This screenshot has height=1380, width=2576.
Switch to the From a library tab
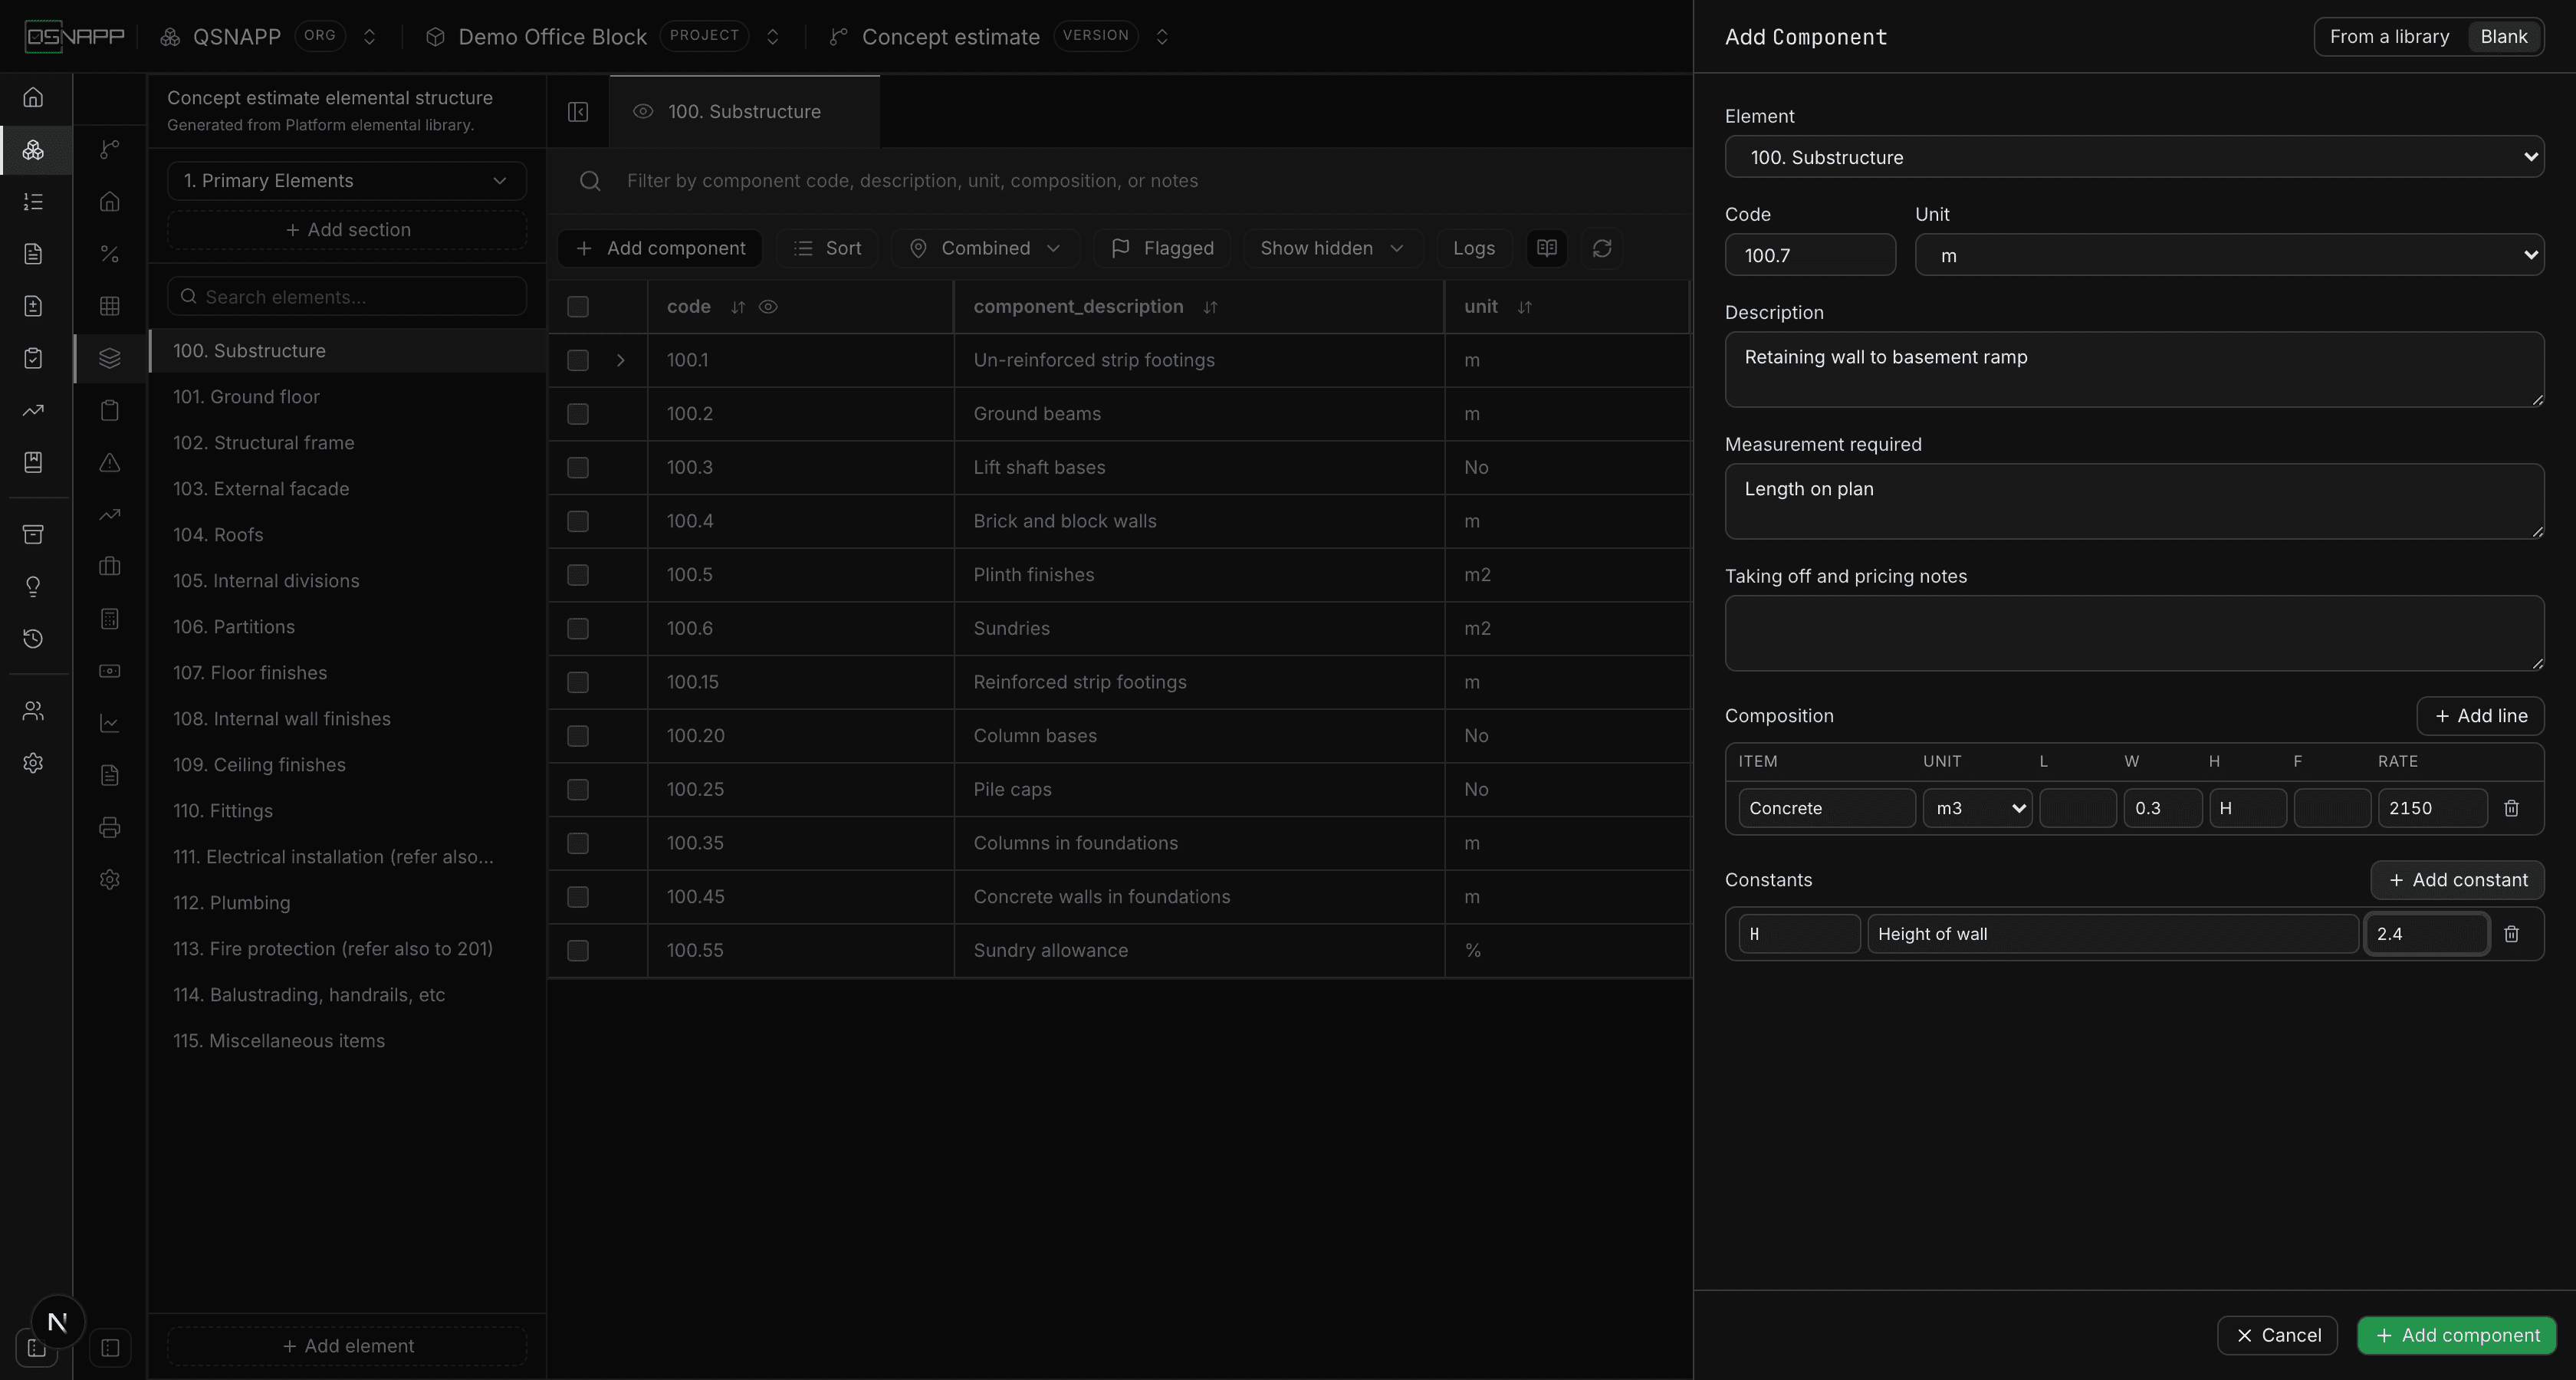(2389, 37)
